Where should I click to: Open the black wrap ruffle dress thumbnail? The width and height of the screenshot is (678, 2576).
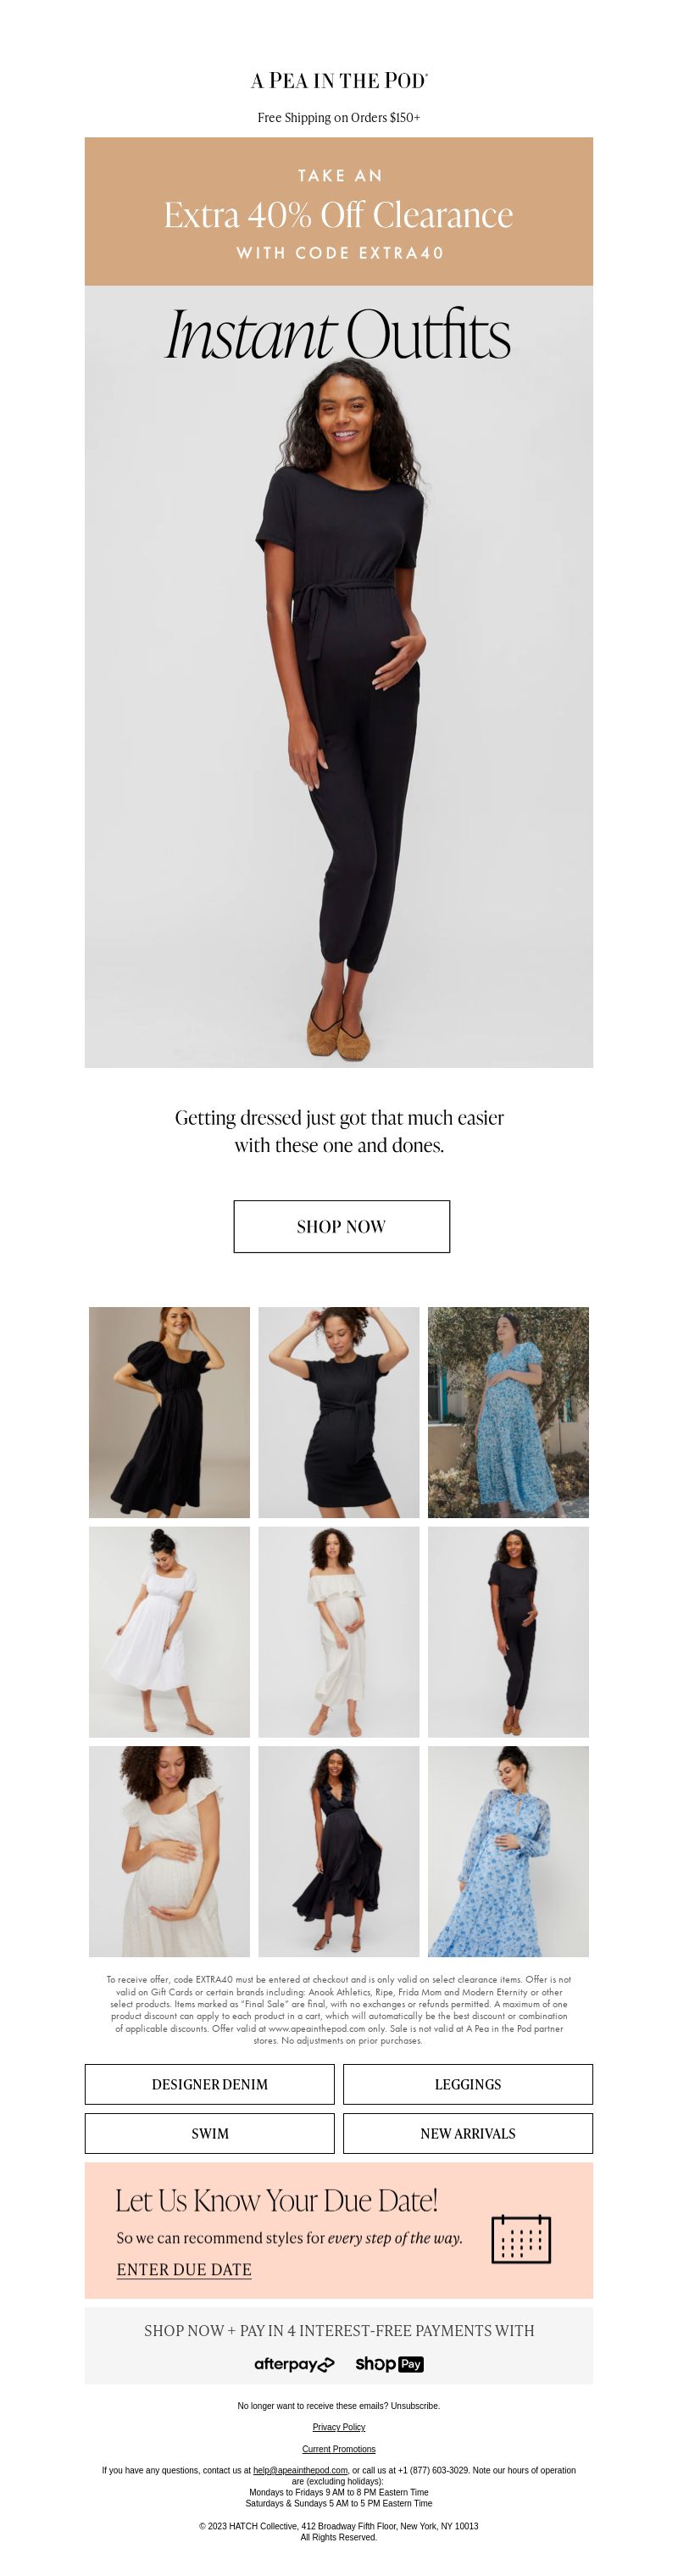pos(339,1851)
